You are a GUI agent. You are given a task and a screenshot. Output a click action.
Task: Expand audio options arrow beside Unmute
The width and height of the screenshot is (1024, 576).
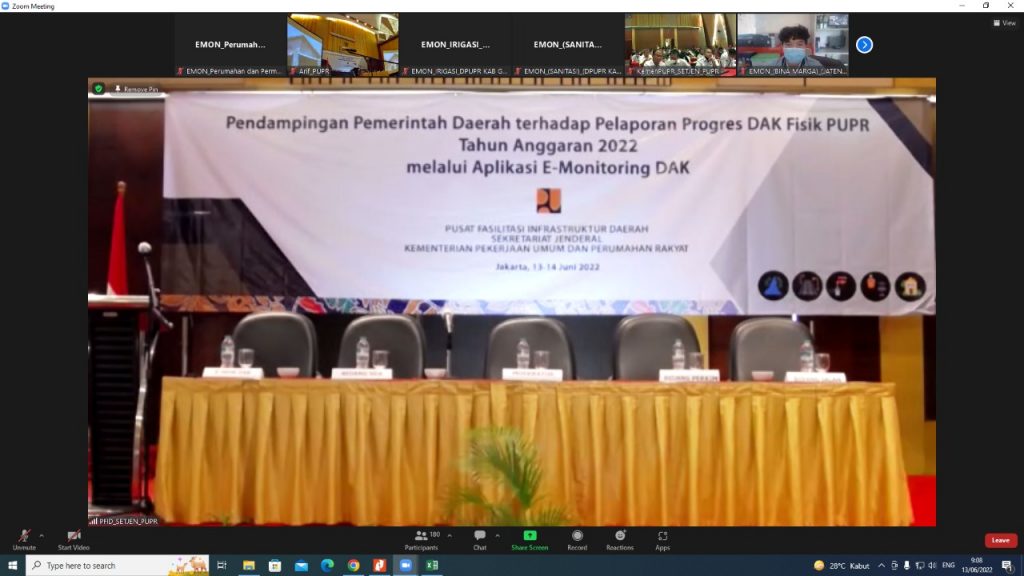pos(41,535)
